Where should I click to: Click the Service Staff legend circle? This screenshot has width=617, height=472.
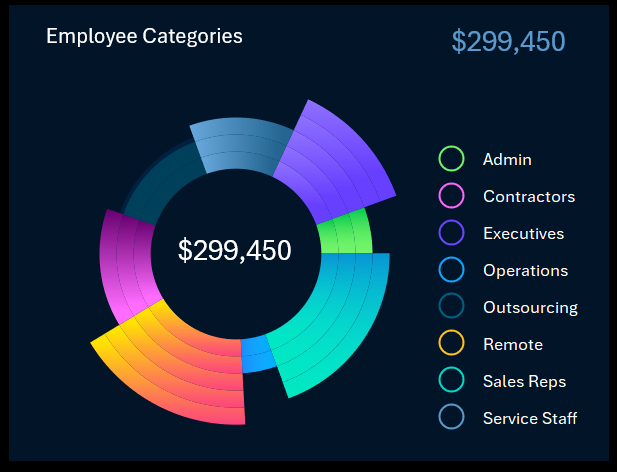point(451,418)
